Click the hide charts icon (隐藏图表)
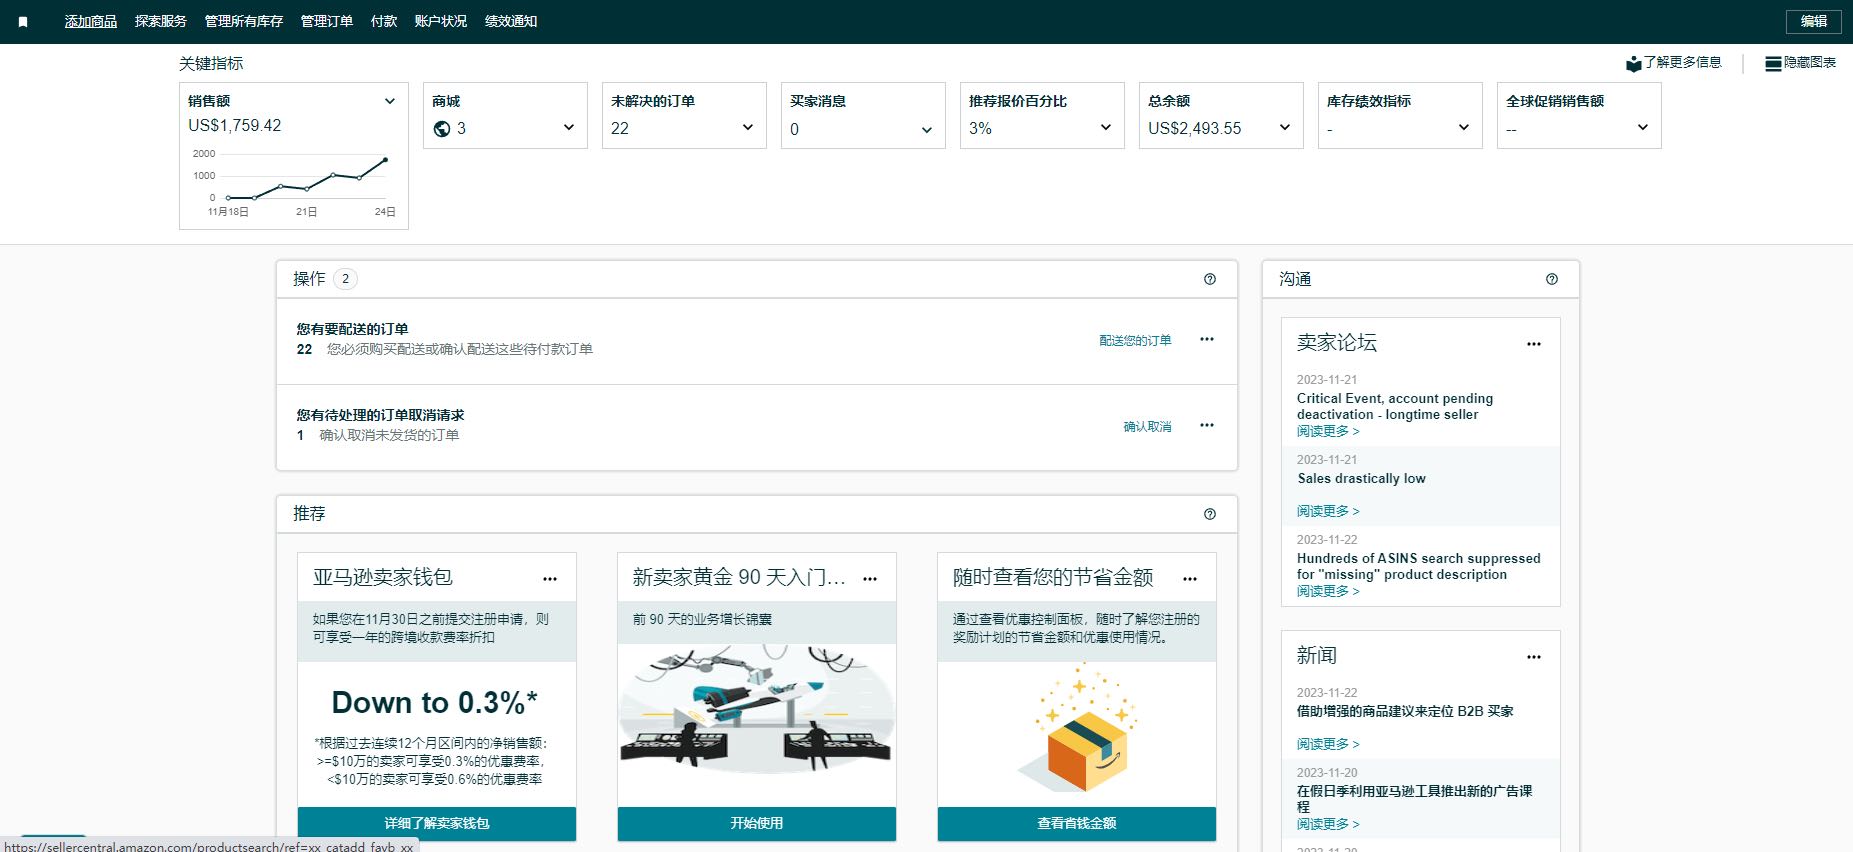1853x852 pixels. pos(1773,63)
